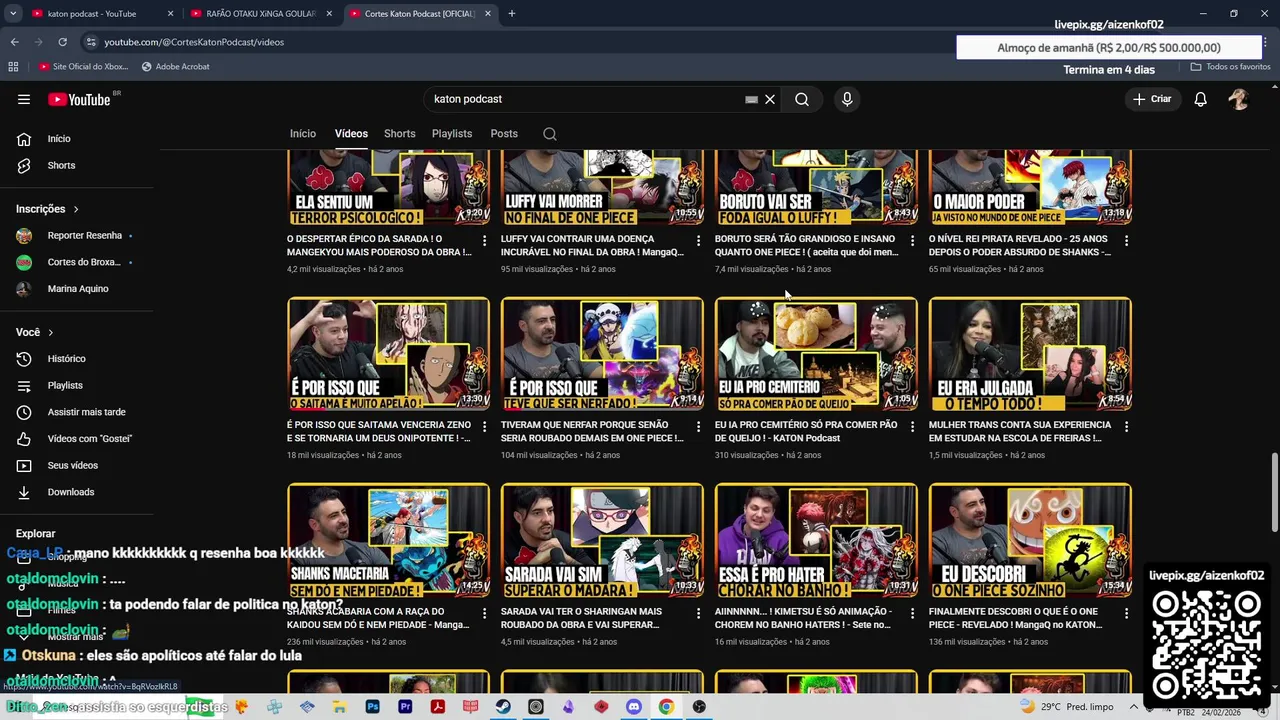
Task: Click the page vertical scrollbar thumb
Action: point(1274,490)
